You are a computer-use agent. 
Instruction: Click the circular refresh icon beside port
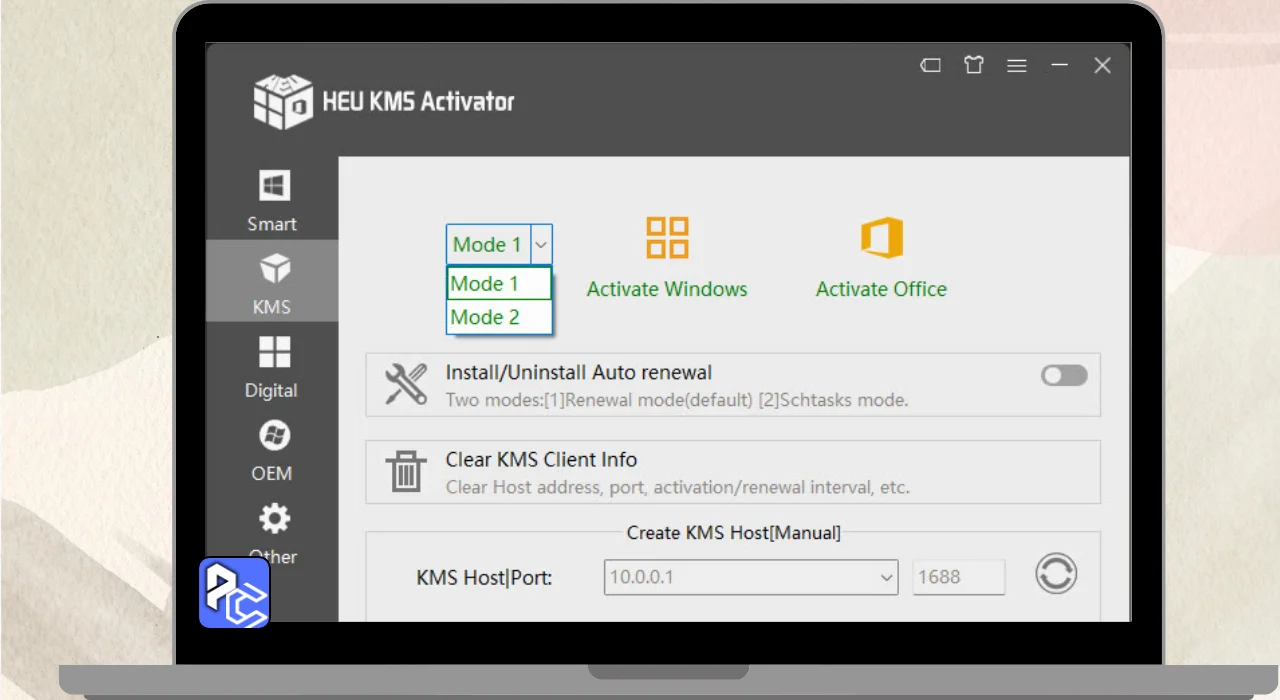pyautogui.click(x=1055, y=575)
